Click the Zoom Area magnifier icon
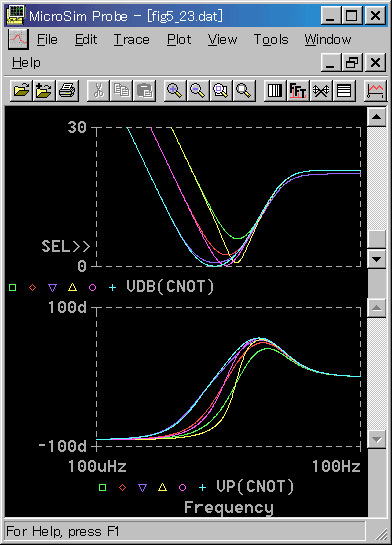The image size is (392, 545). [221, 91]
